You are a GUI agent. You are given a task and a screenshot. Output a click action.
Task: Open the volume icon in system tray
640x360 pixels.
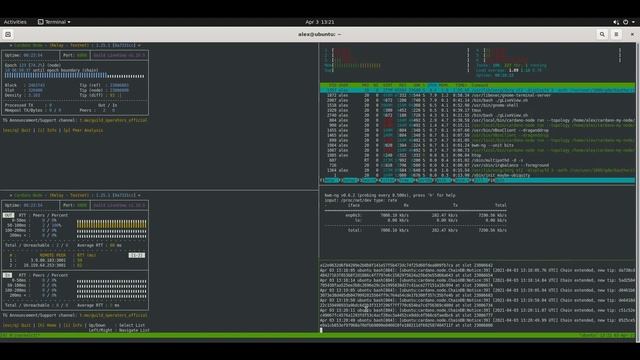(x=616, y=22)
